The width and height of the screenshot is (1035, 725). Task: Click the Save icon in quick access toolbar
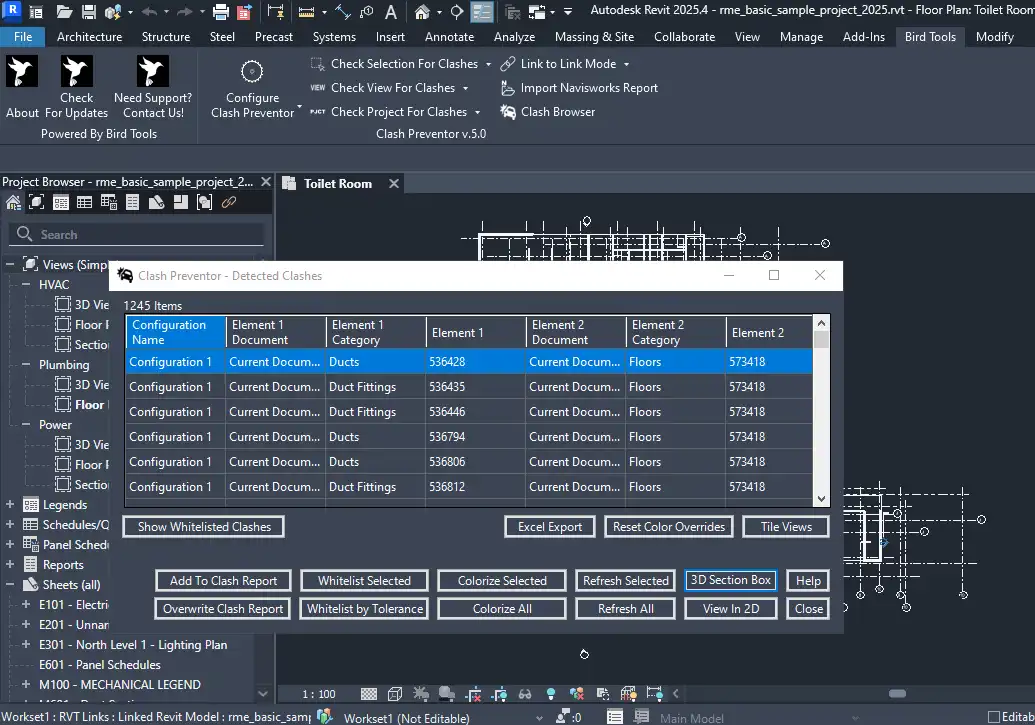[x=89, y=12]
